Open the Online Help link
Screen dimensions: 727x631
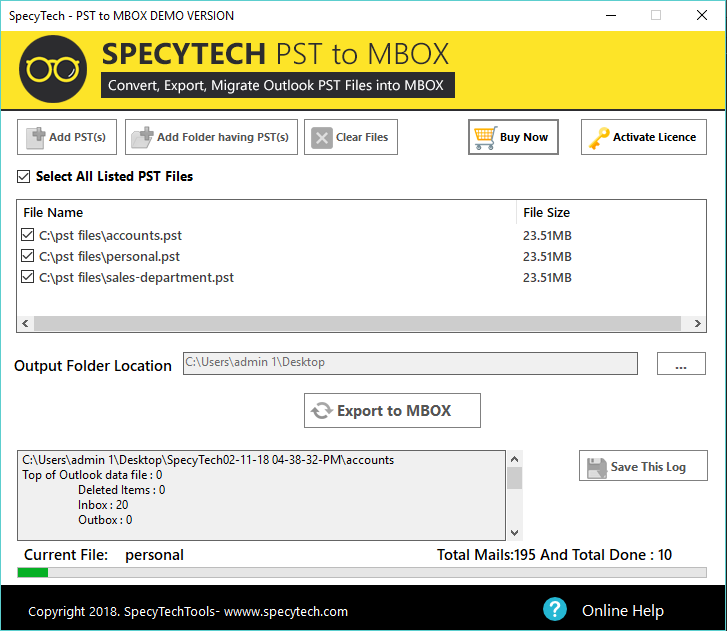tap(623, 611)
